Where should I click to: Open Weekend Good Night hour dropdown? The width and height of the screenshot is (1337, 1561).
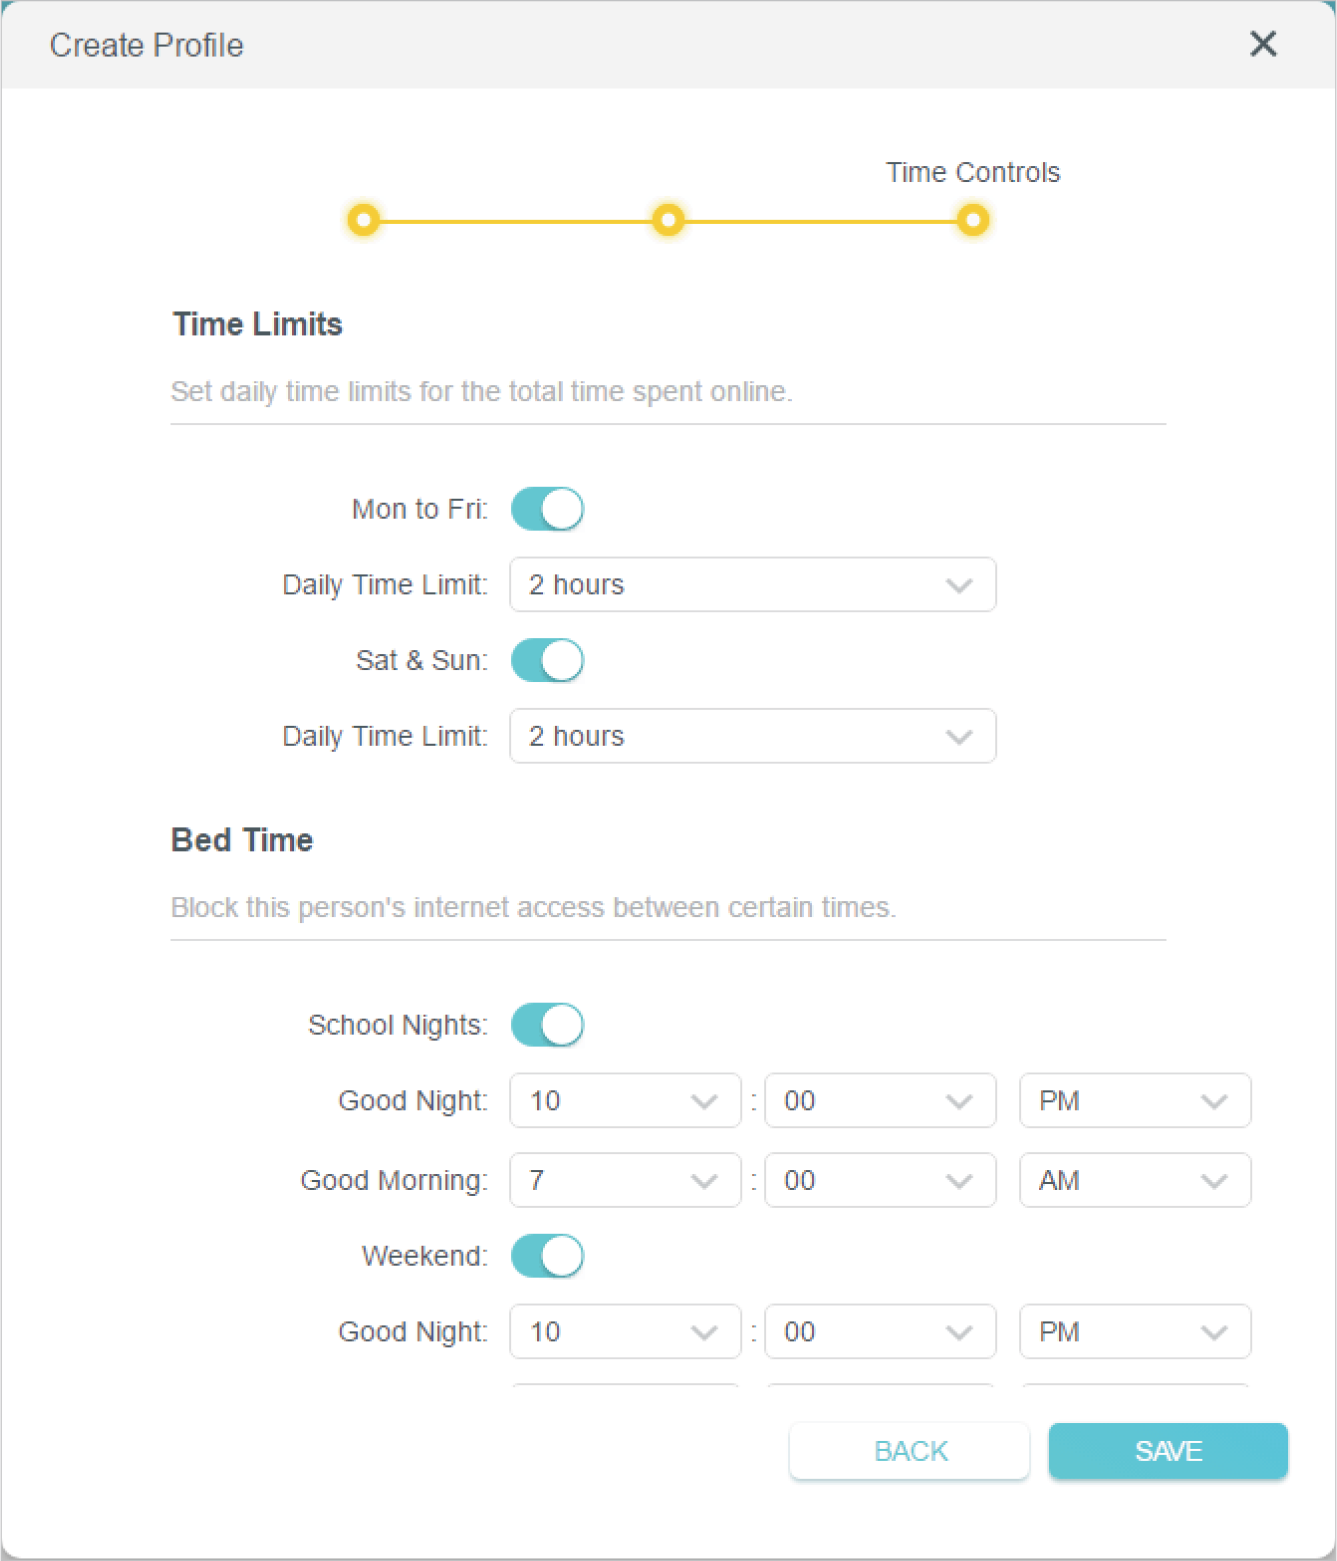point(625,1332)
